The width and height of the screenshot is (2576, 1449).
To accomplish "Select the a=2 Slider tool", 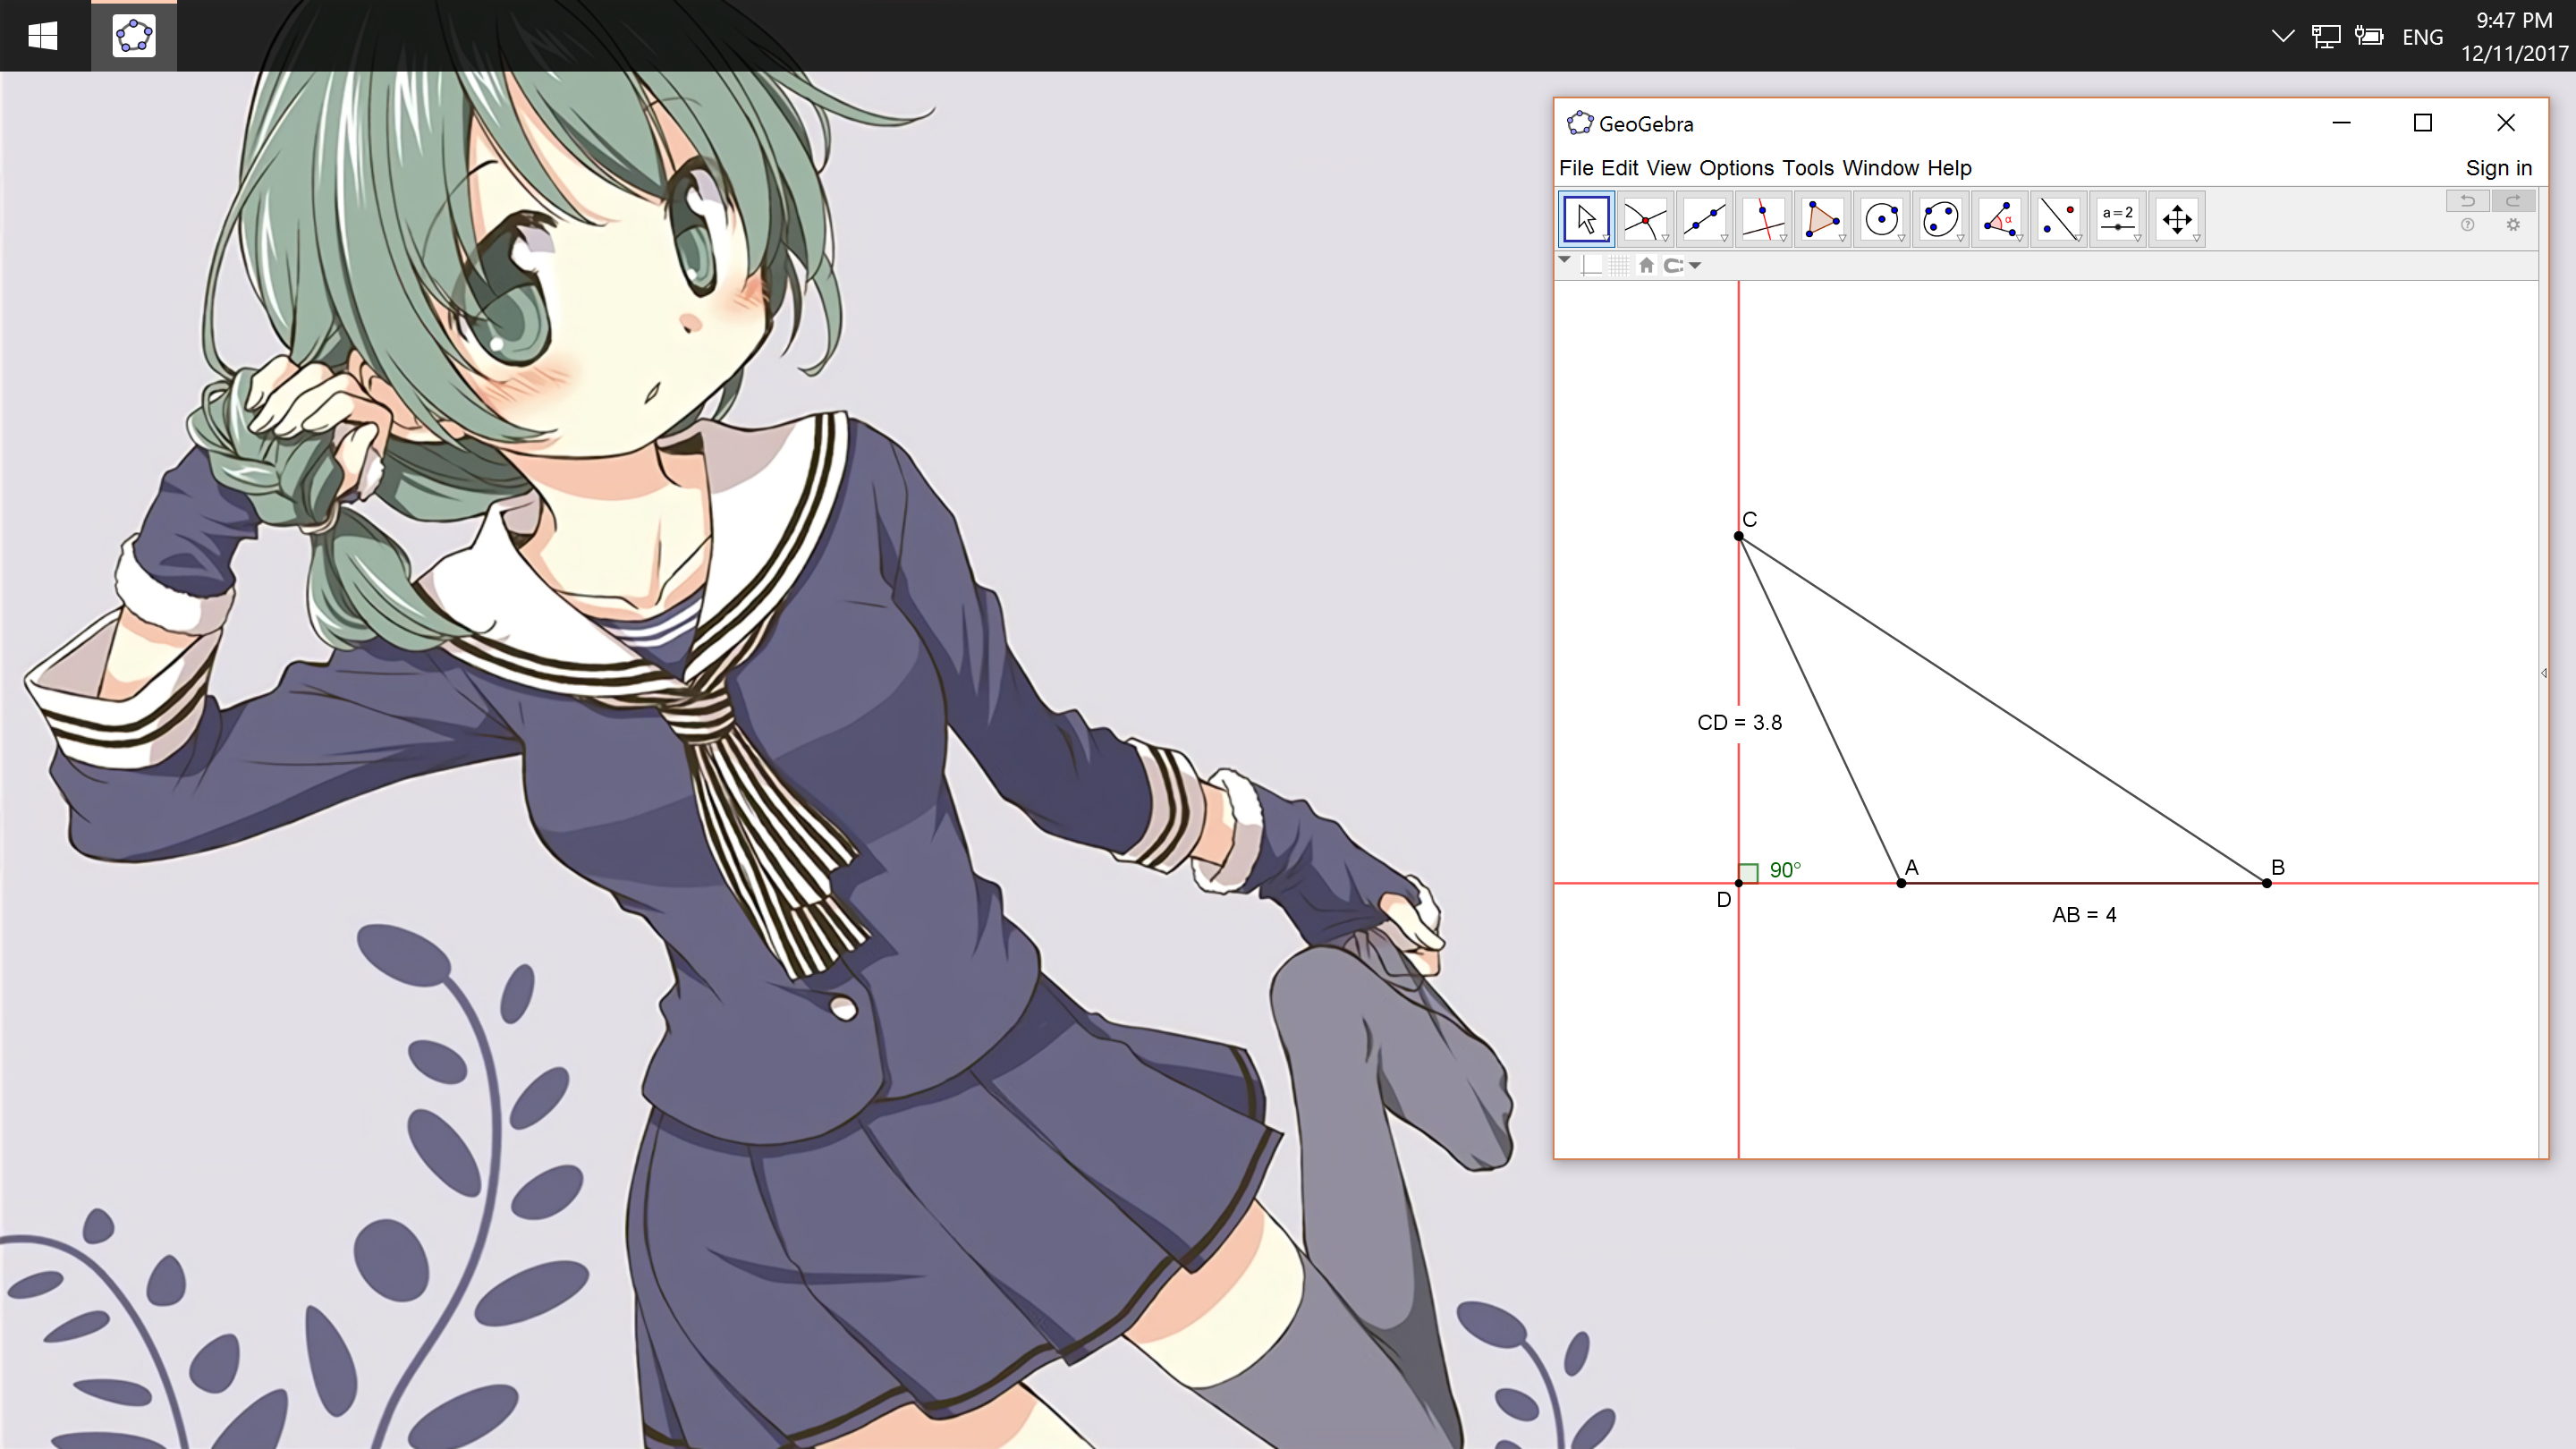I will pyautogui.click(x=2118, y=219).
